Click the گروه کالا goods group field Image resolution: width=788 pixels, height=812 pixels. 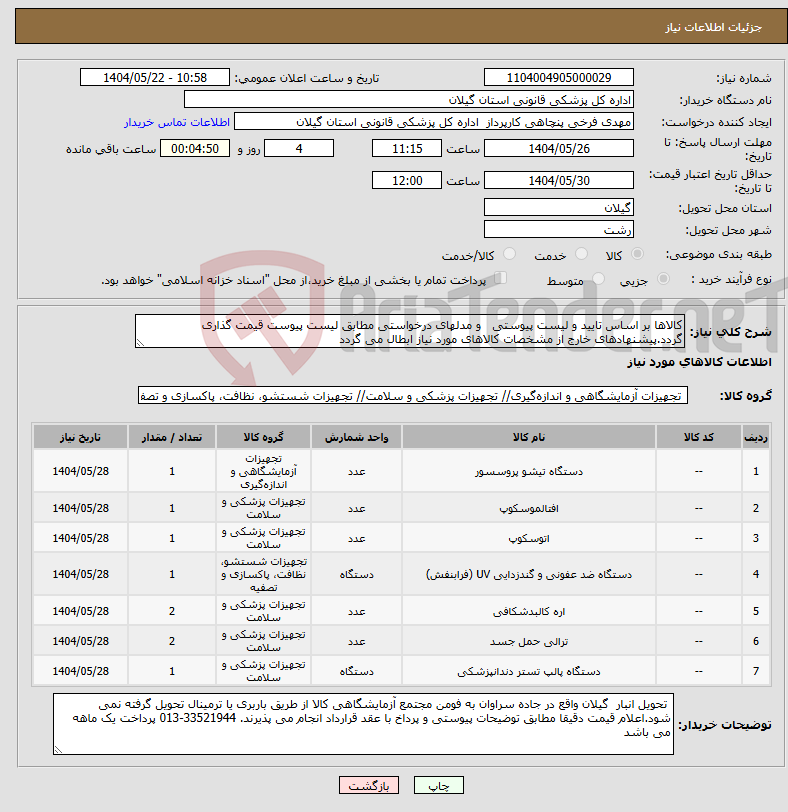pos(413,396)
